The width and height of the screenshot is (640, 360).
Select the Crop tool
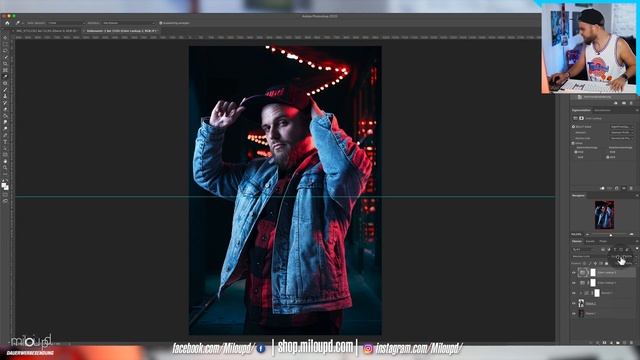click(5, 63)
